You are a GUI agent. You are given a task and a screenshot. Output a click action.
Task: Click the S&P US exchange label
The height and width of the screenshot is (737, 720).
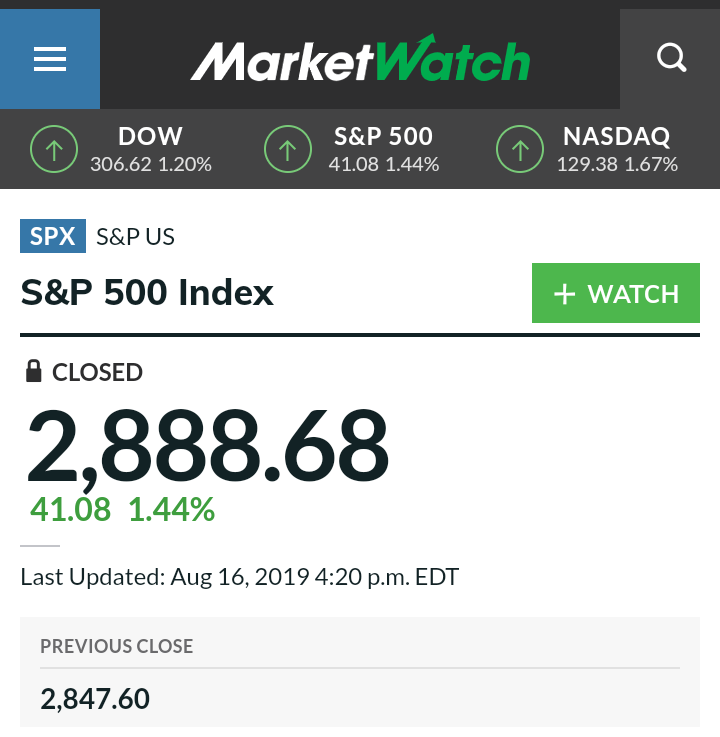pyautogui.click(x=135, y=237)
